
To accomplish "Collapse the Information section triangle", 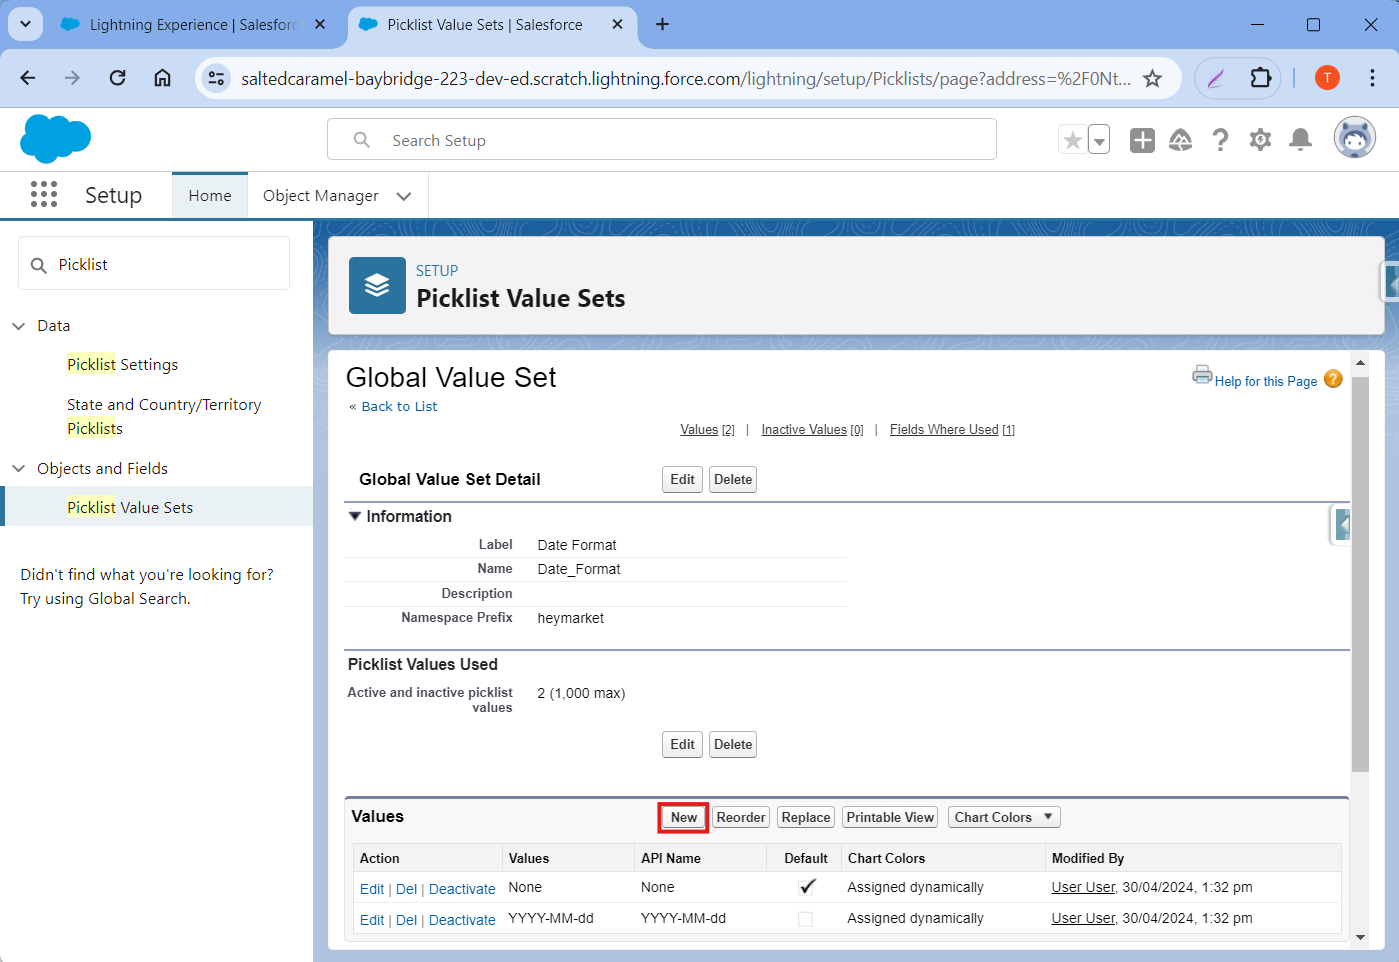I will pos(354,516).
